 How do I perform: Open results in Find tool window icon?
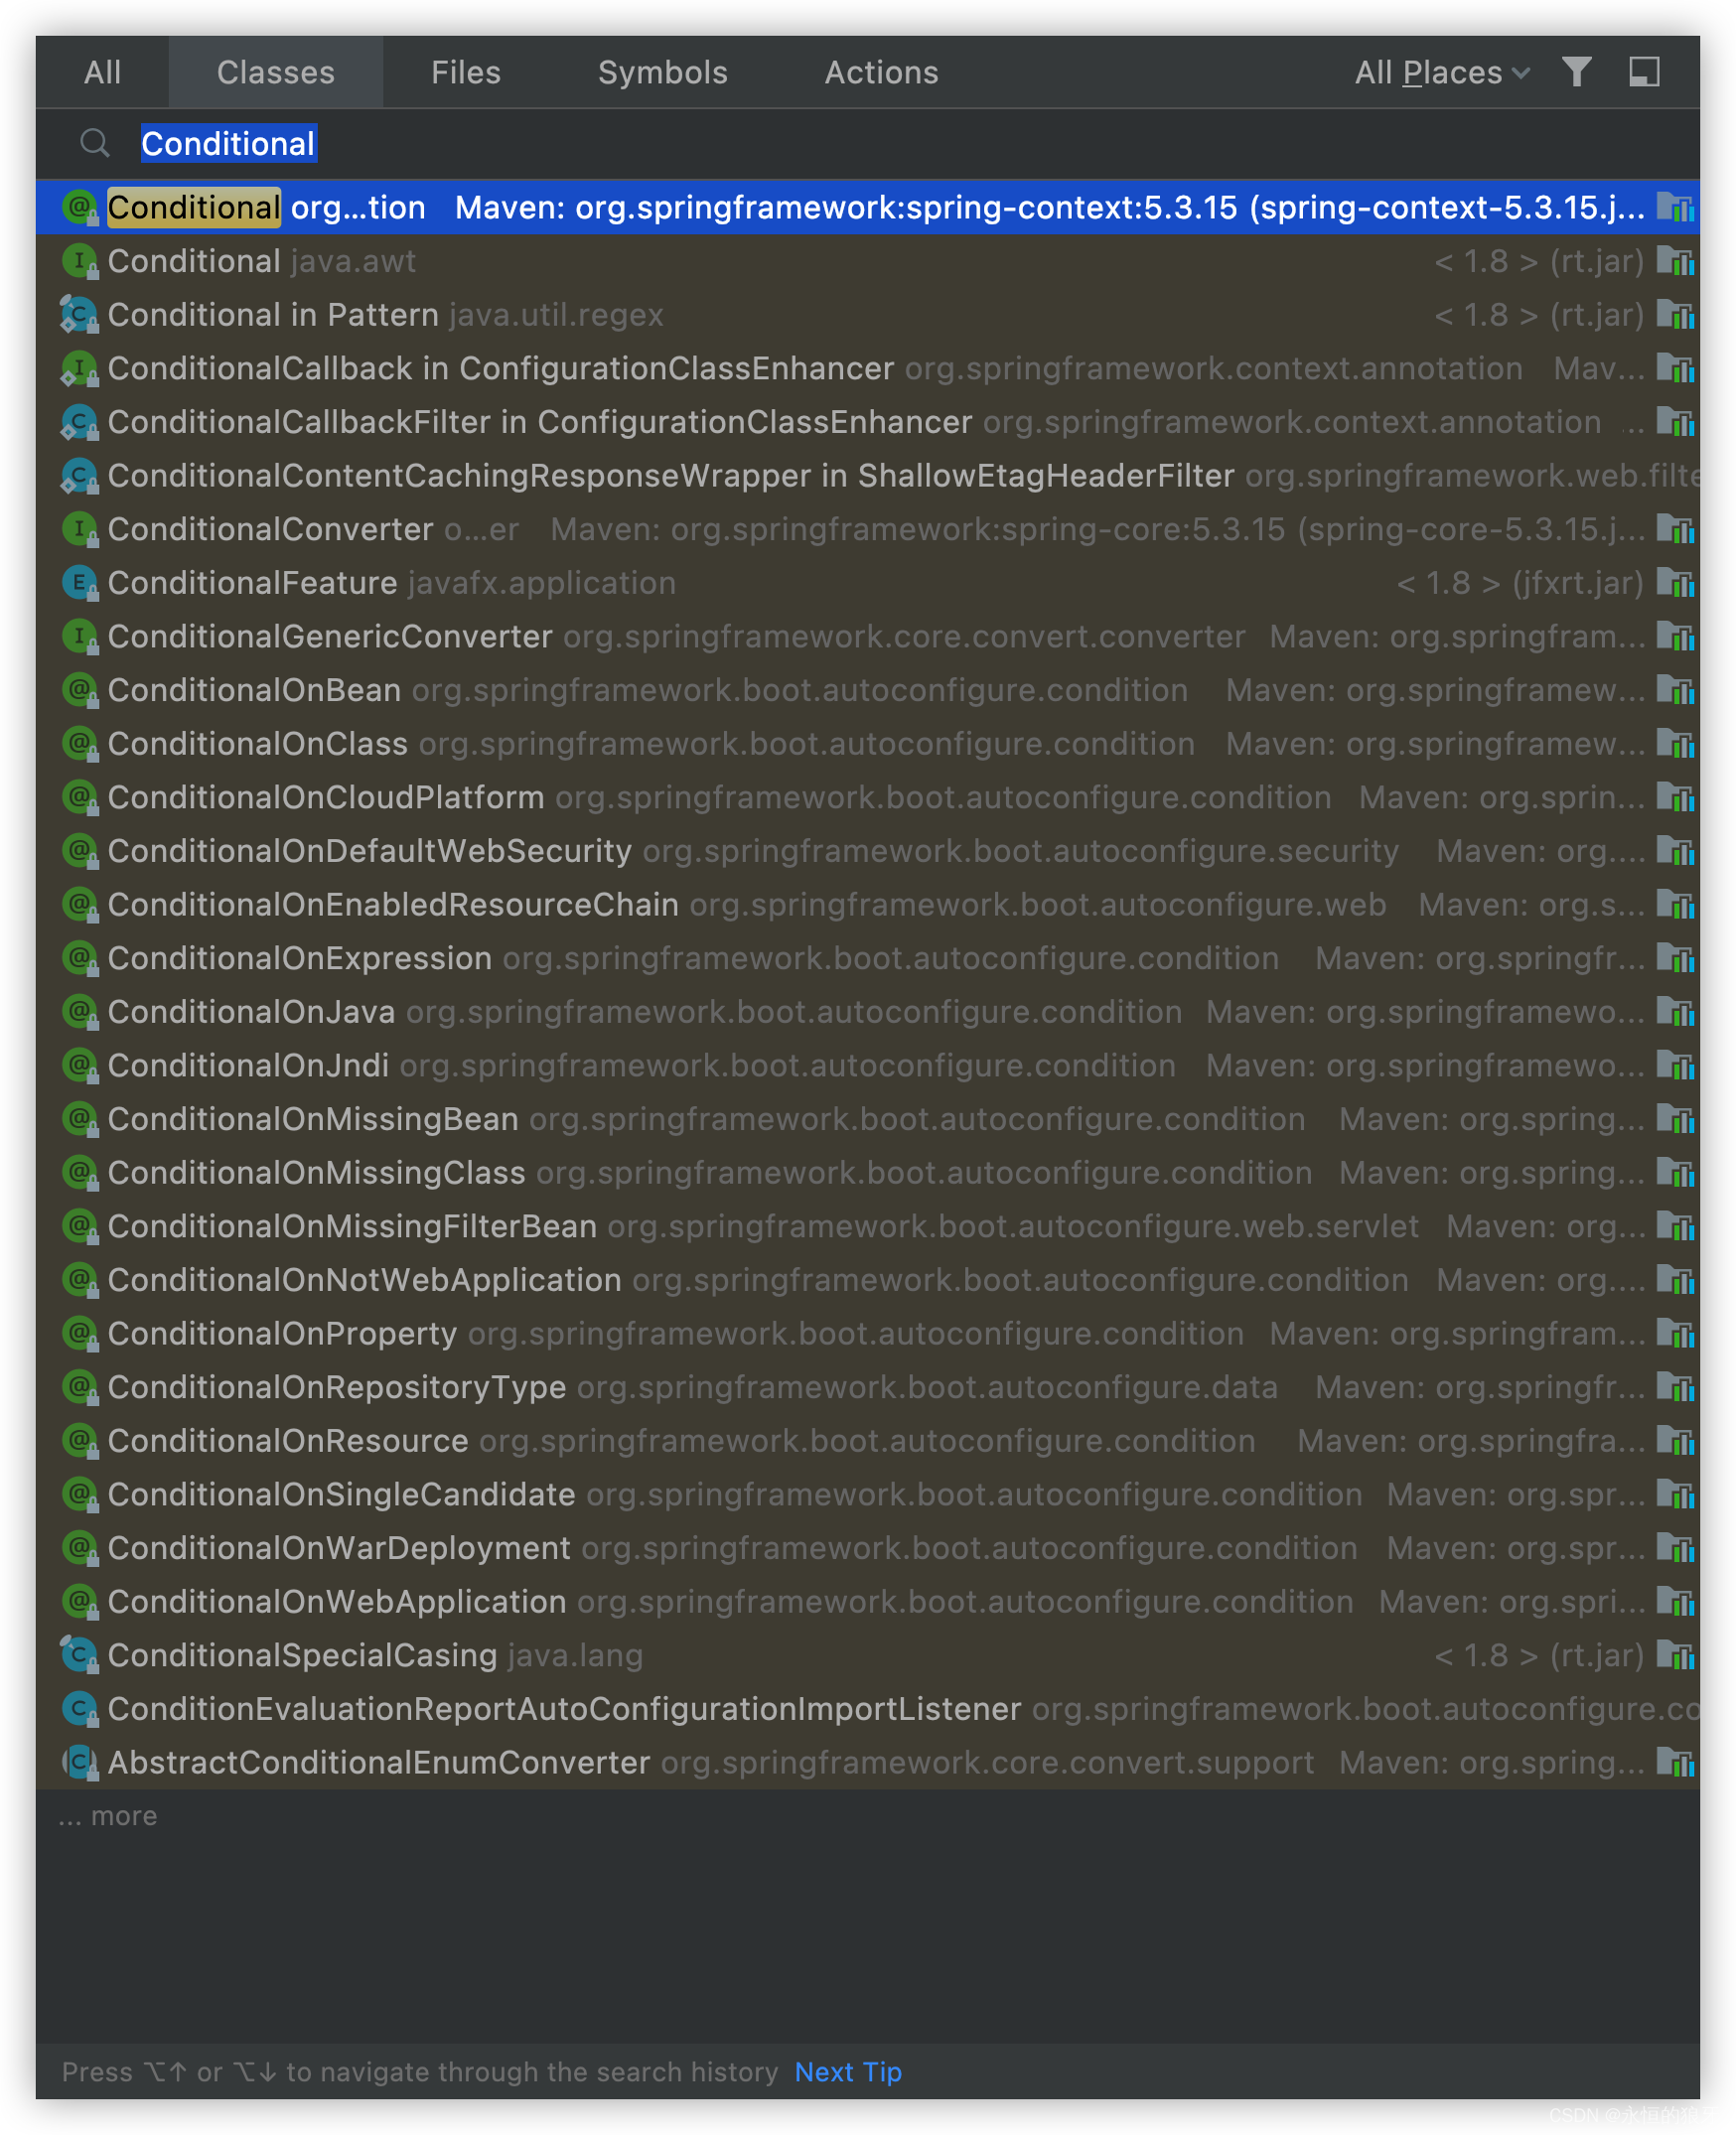click(1643, 72)
